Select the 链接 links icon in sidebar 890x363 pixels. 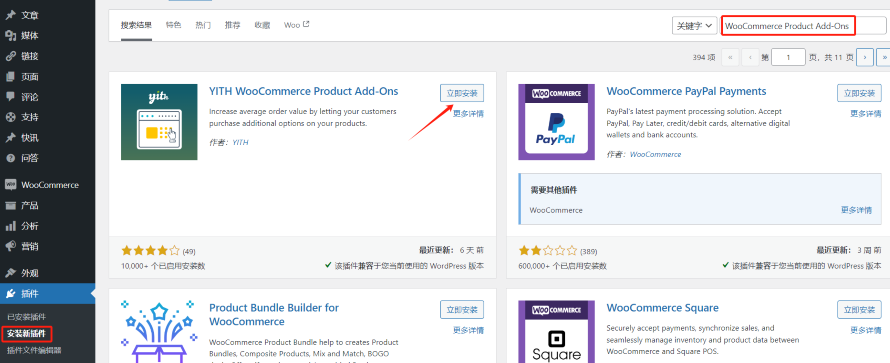click(x=10, y=56)
